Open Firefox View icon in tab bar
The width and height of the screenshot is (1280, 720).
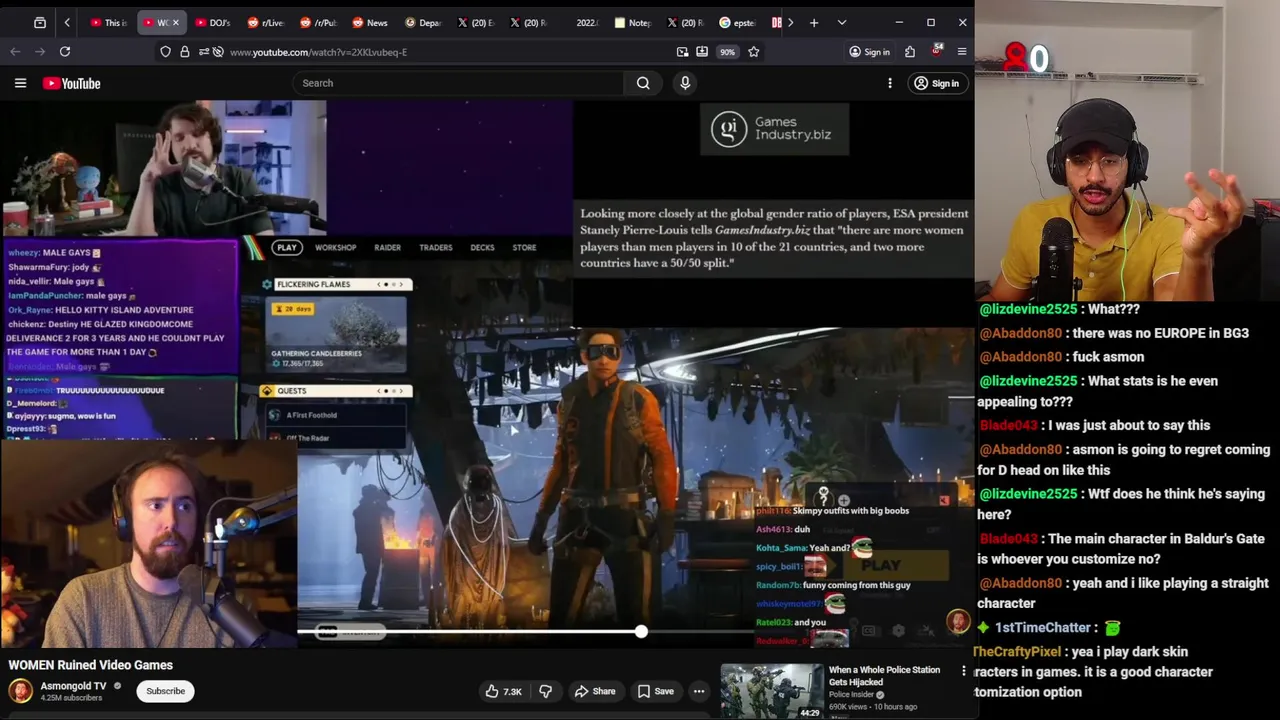(40, 22)
